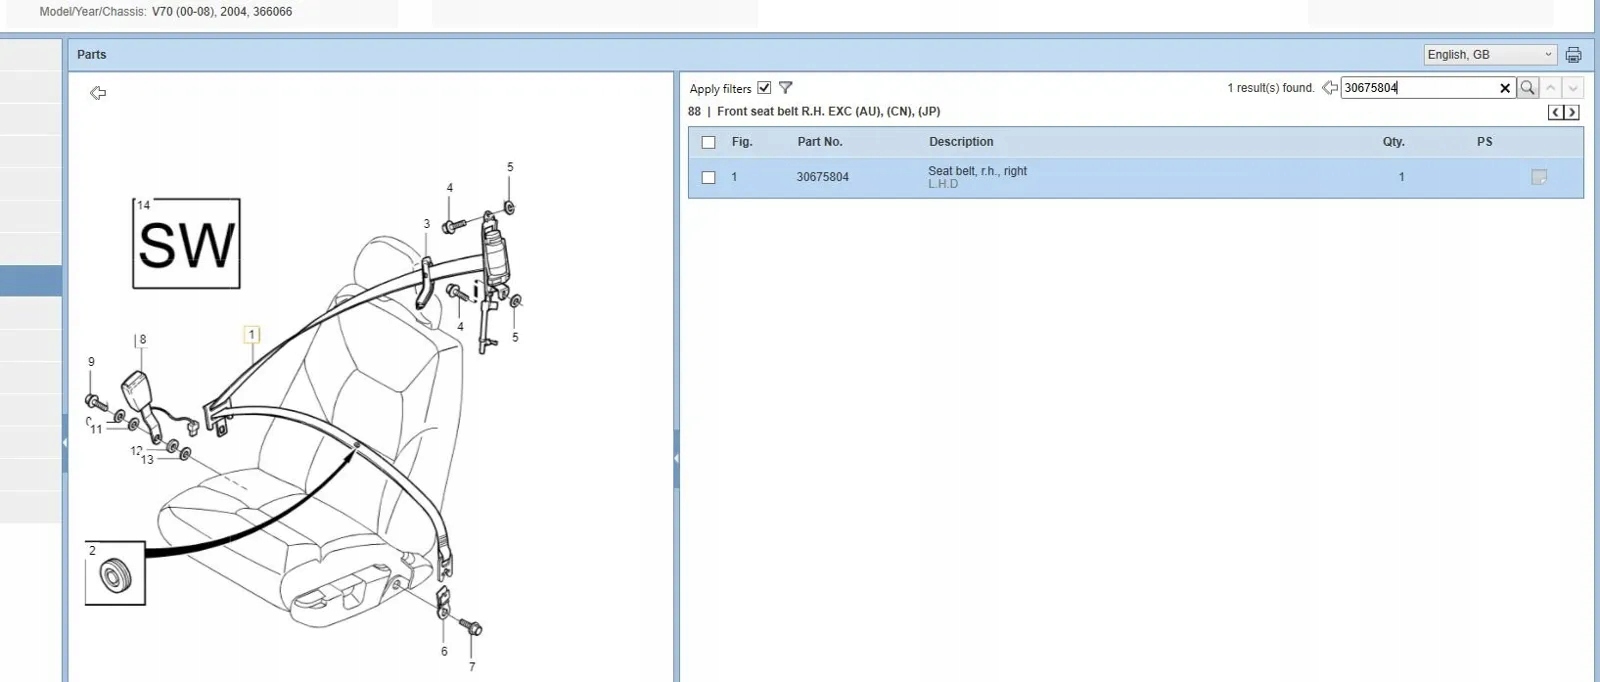Tick the checkbox for part 30675804
Image resolution: width=1600 pixels, height=682 pixels.
click(x=708, y=177)
